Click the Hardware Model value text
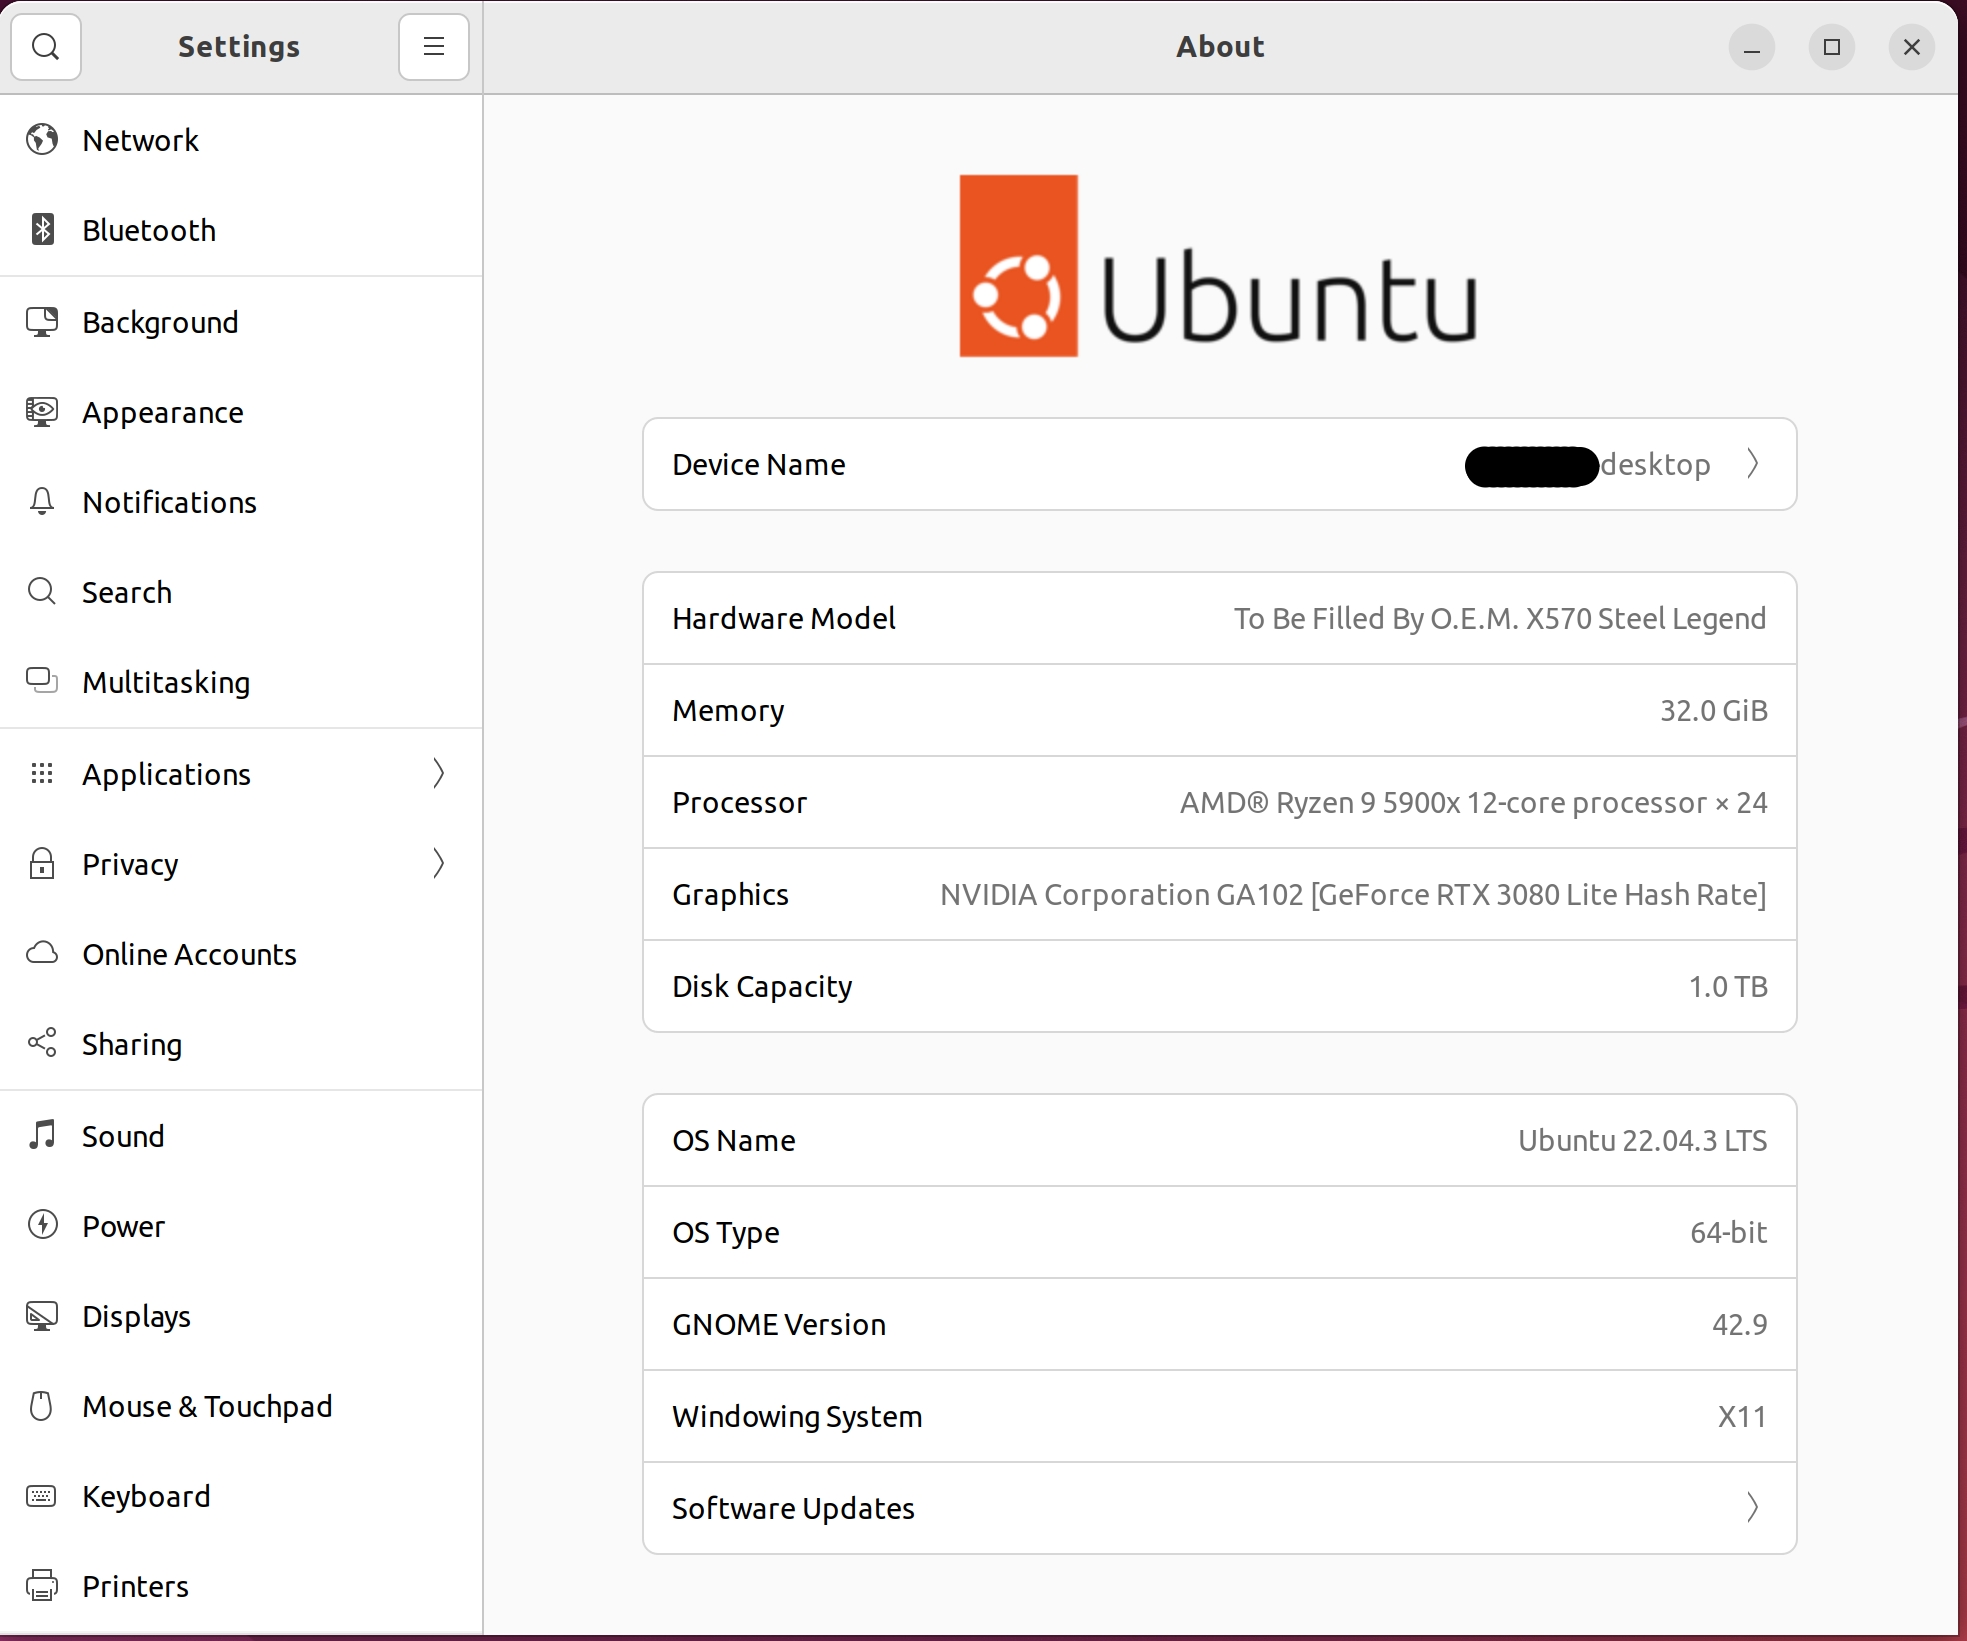Image resolution: width=1967 pixels, height=1641 pixels. point(1499,618)
